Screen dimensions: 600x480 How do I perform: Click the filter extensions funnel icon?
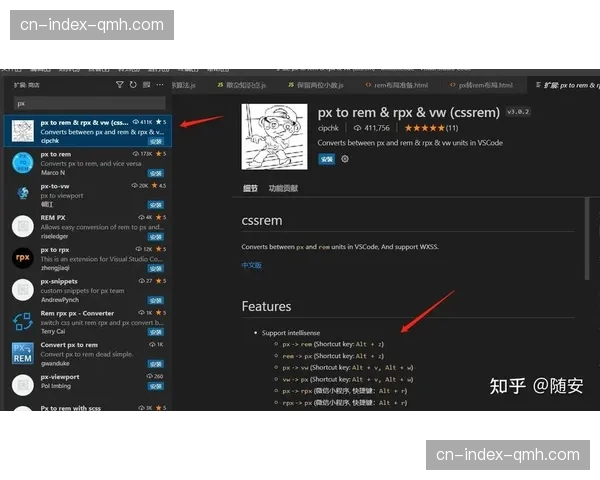click(119, 86)
